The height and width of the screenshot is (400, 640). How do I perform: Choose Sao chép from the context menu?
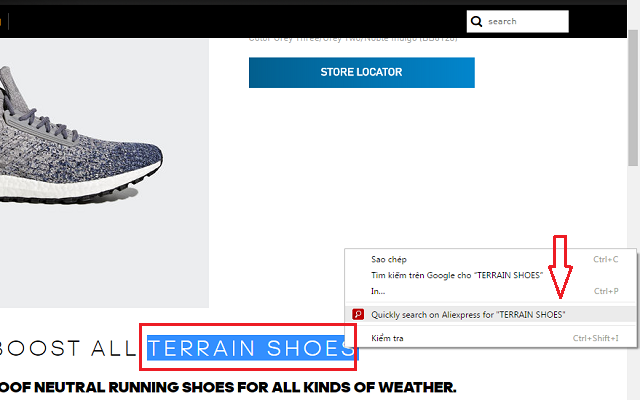[x=490, y=259]
